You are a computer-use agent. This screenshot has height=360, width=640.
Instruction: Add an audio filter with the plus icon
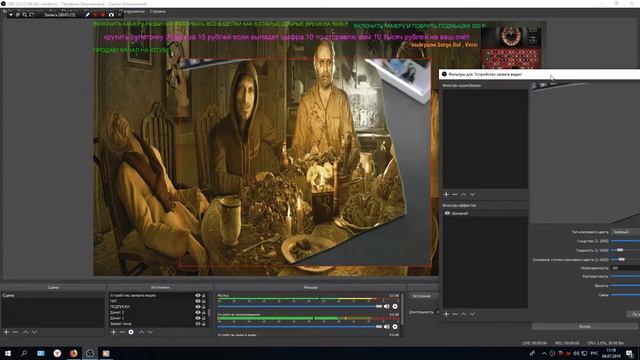pyautogui.click(x=446, y=195)
